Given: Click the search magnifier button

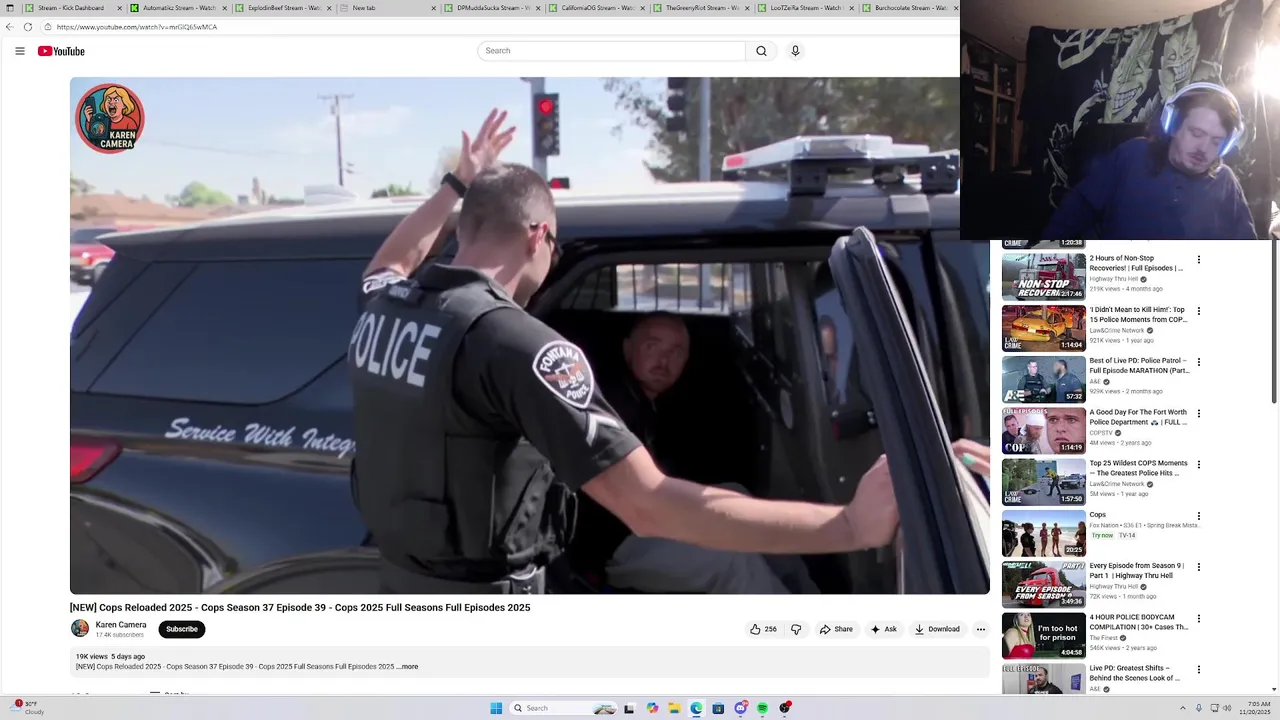Looking at the screenshot, I should (761, 51).
